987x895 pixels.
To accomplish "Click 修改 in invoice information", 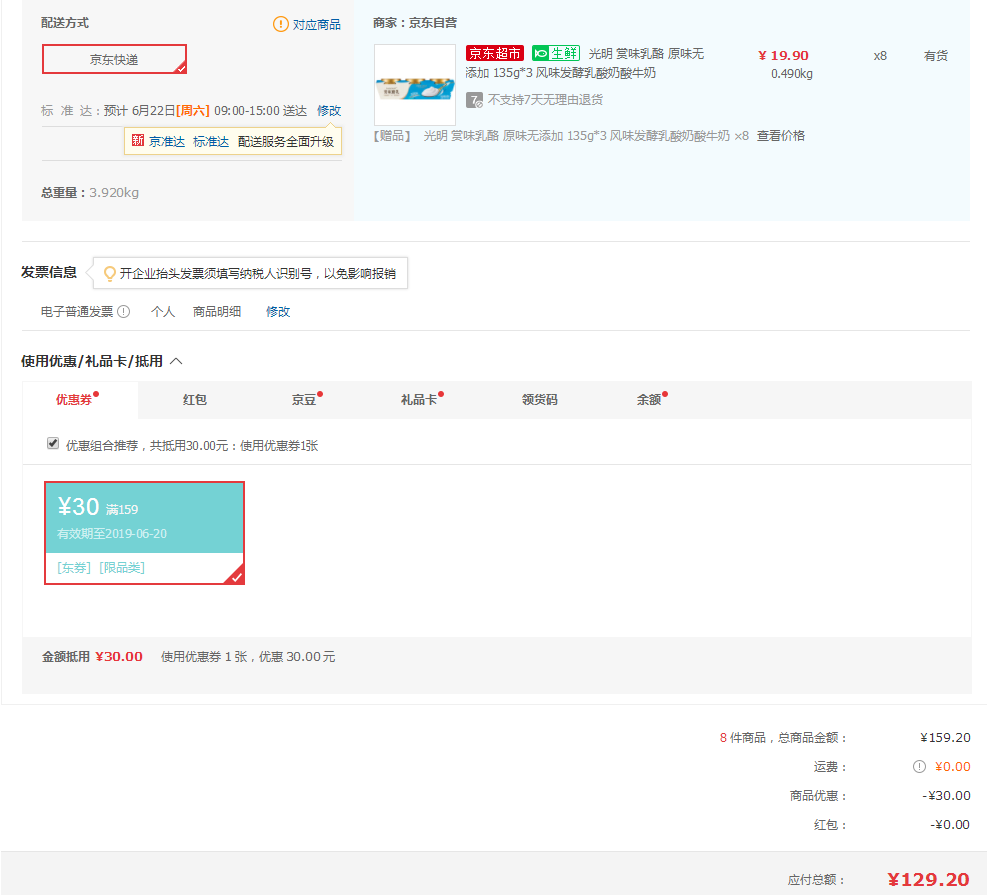I will click(278, 312).
